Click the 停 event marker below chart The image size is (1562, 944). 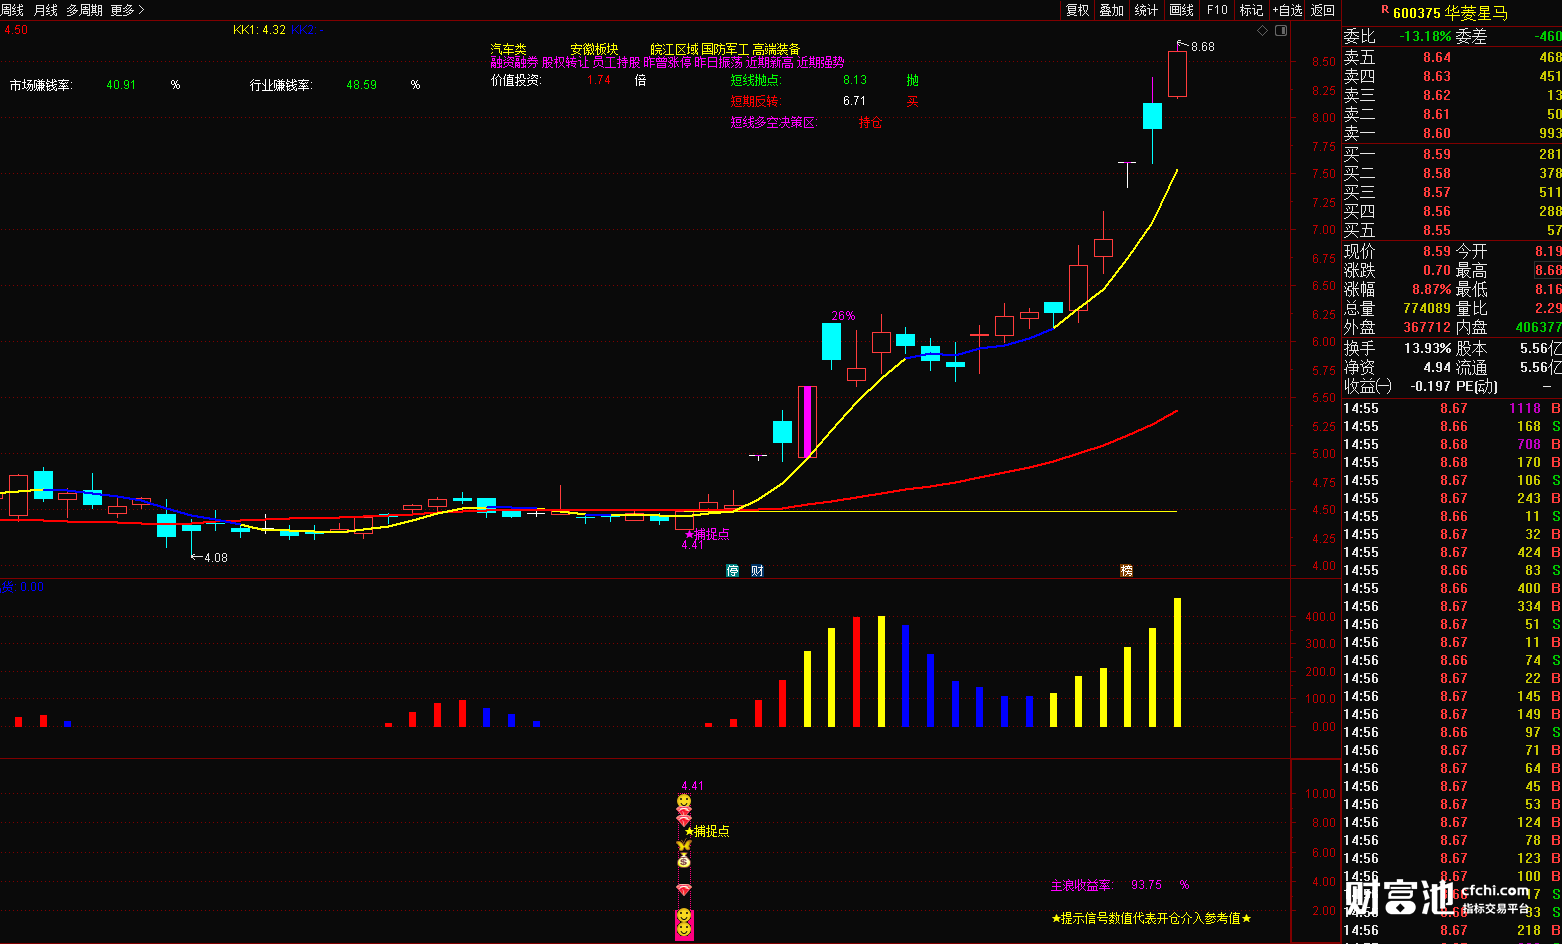pos(732,571)
